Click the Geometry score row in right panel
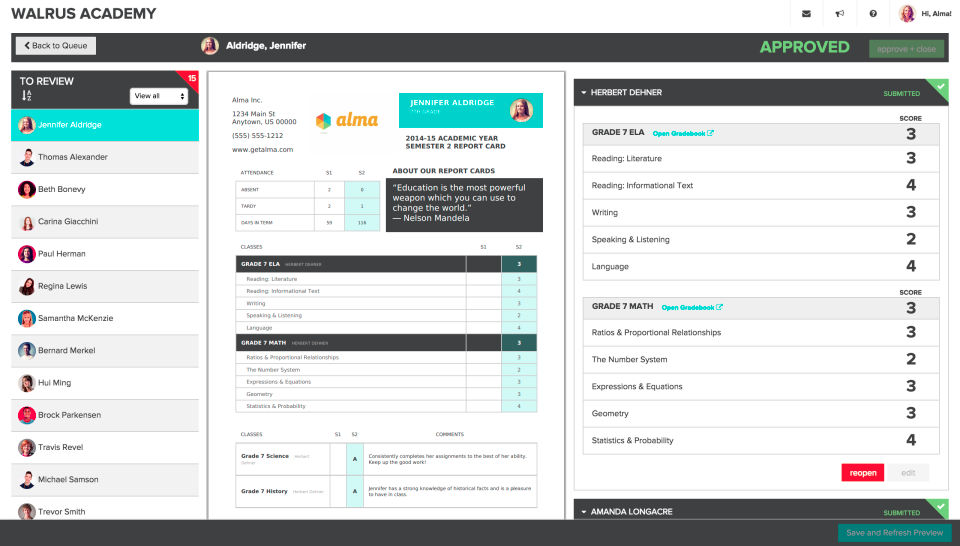Image resolution: width=960 pixels, height=546 pixels. point(761,413)
